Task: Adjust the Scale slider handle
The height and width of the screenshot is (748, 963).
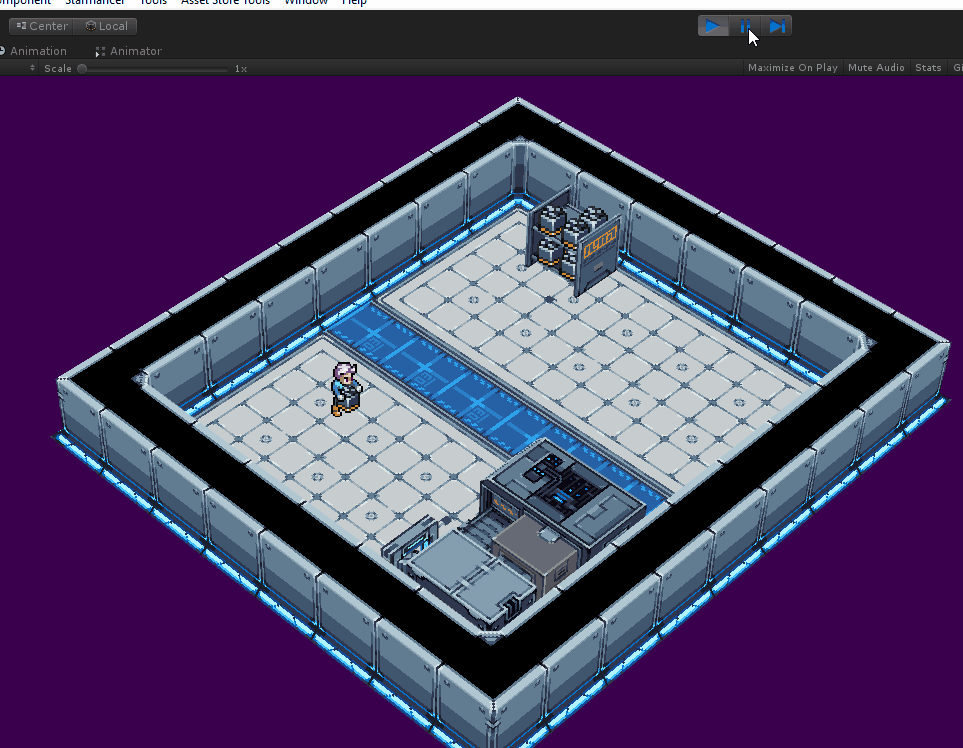Action: [x=82, y=69]
